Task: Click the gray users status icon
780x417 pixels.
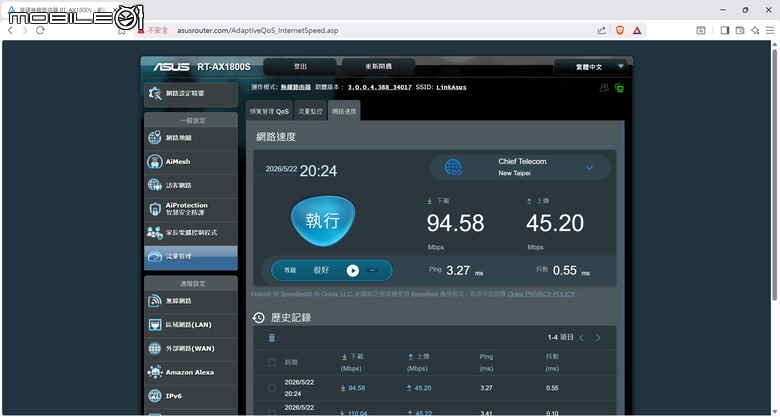Action: (604, 88)
